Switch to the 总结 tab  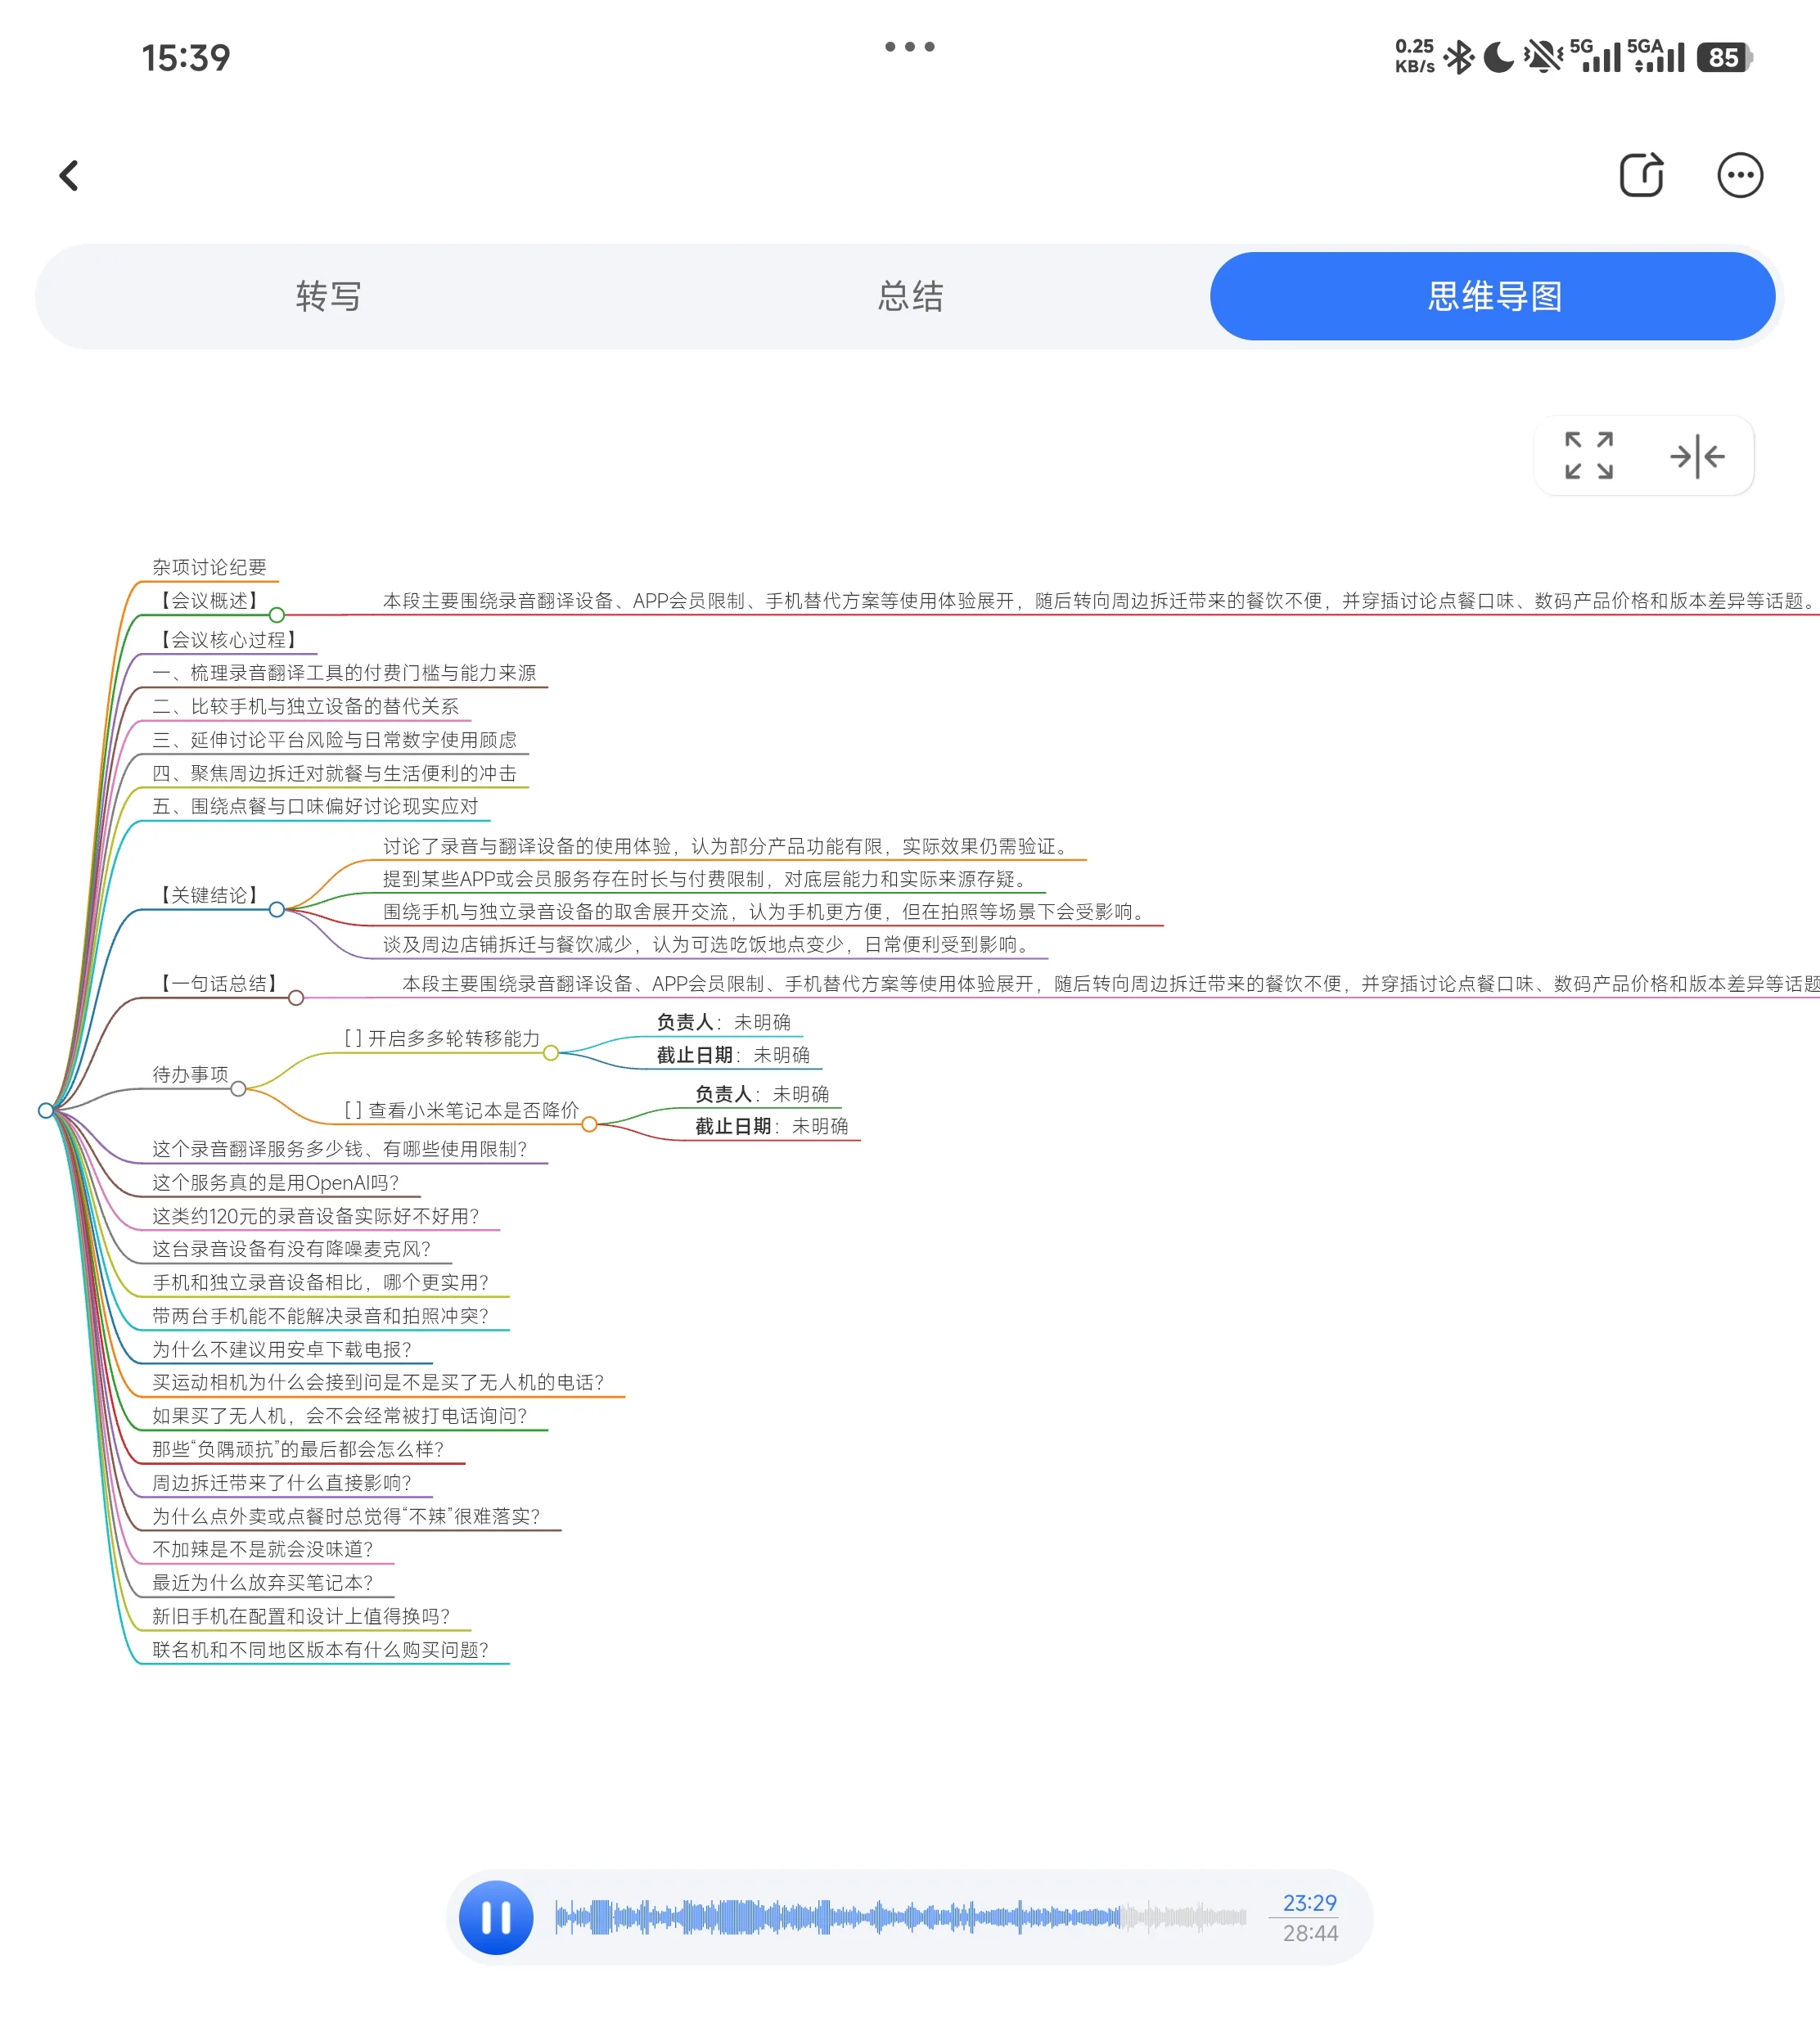[910, 296]
